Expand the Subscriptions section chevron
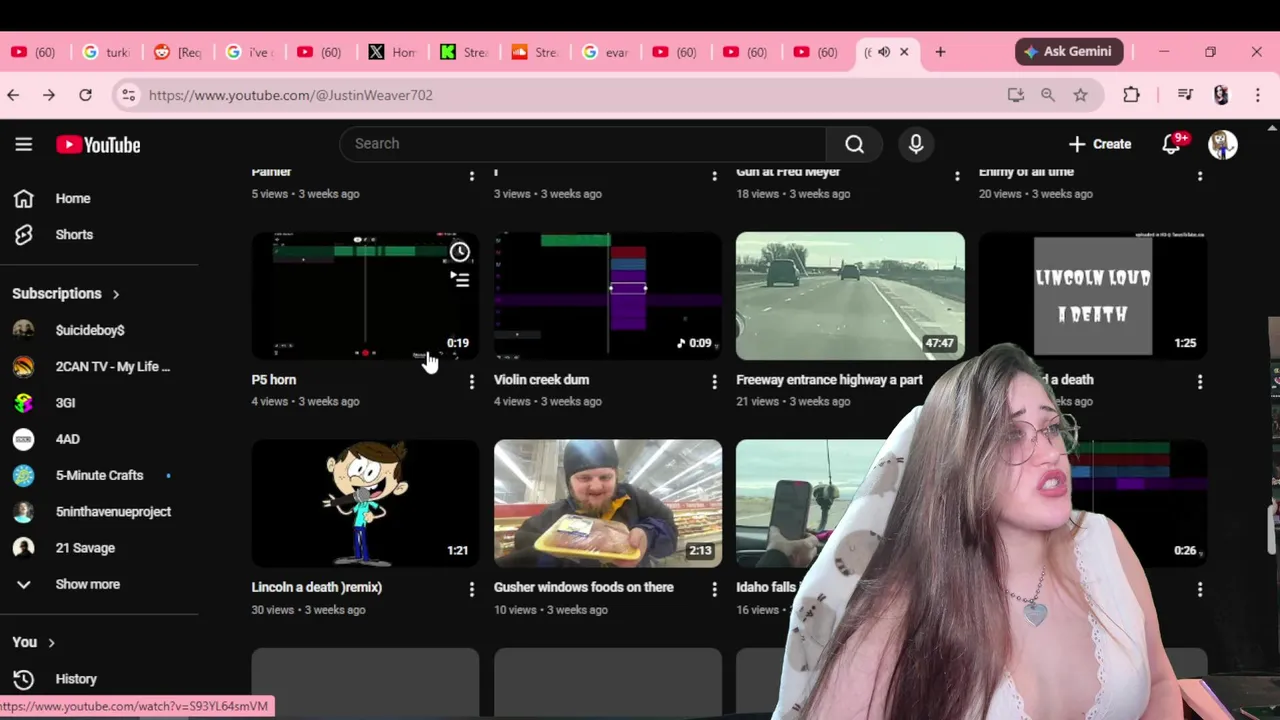 click(x=116, y=294)
